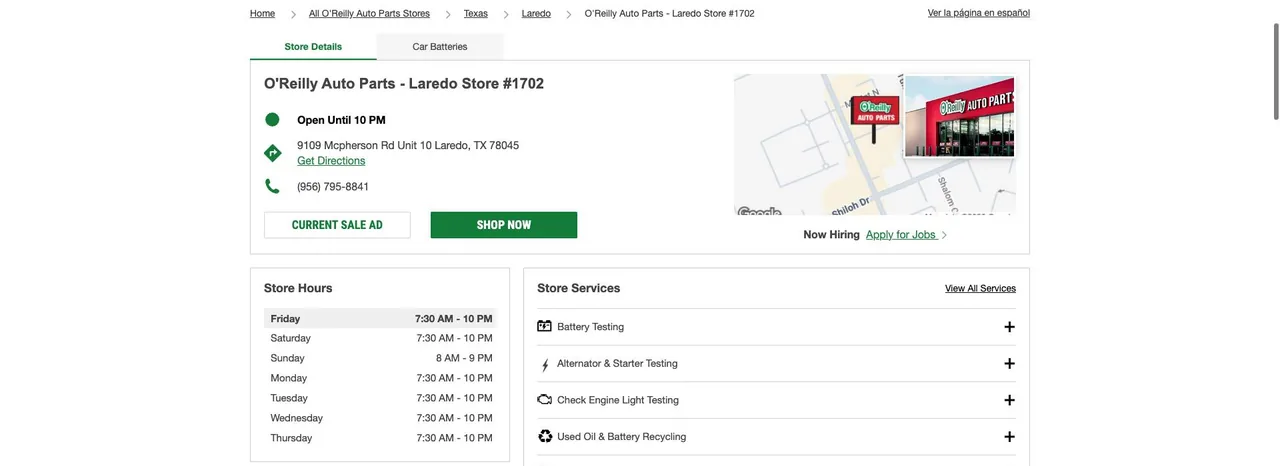Click the Tuesday hours row

[x=381, y=398]
